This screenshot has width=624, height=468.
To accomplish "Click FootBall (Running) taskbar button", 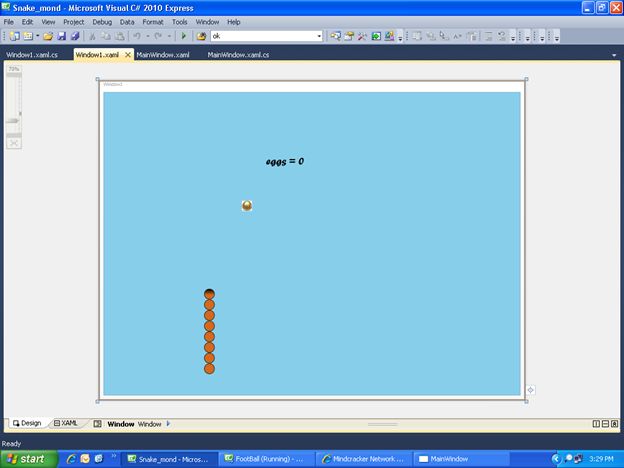I will point(267,459).
